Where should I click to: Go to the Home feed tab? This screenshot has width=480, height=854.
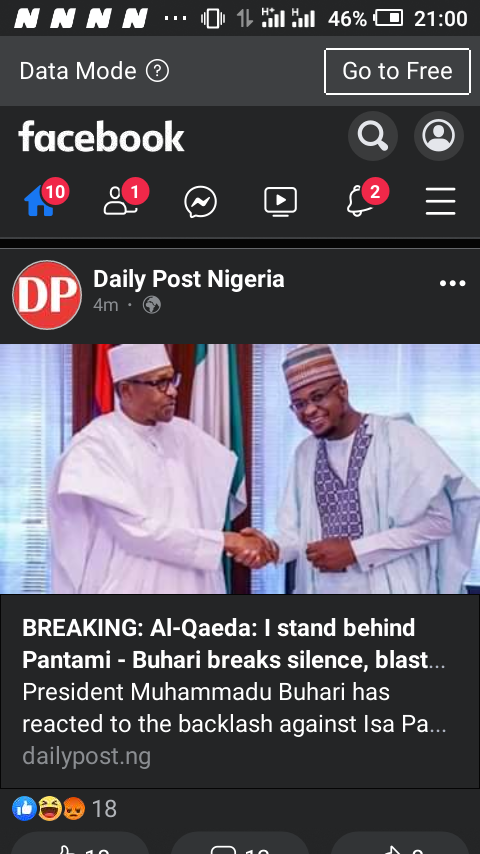click(40, 201)
